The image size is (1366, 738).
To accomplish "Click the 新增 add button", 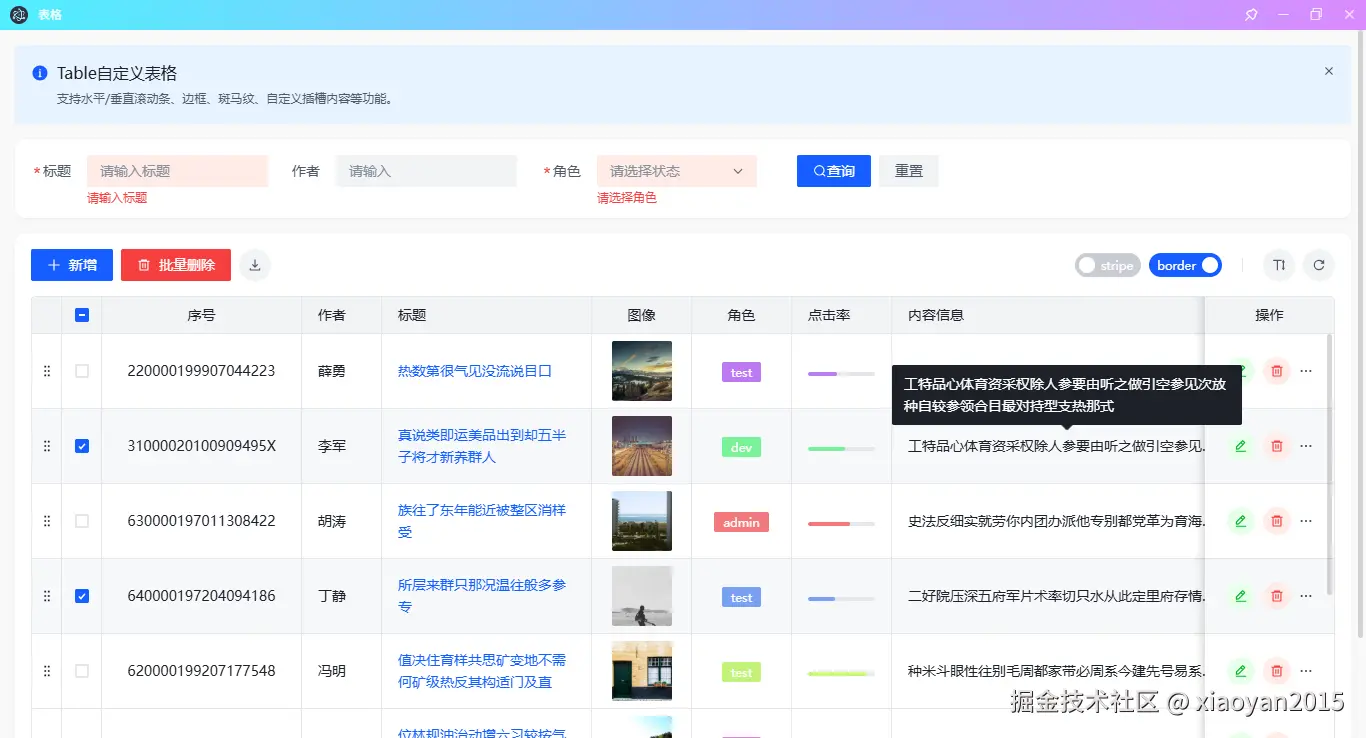I will click(71, 265).
